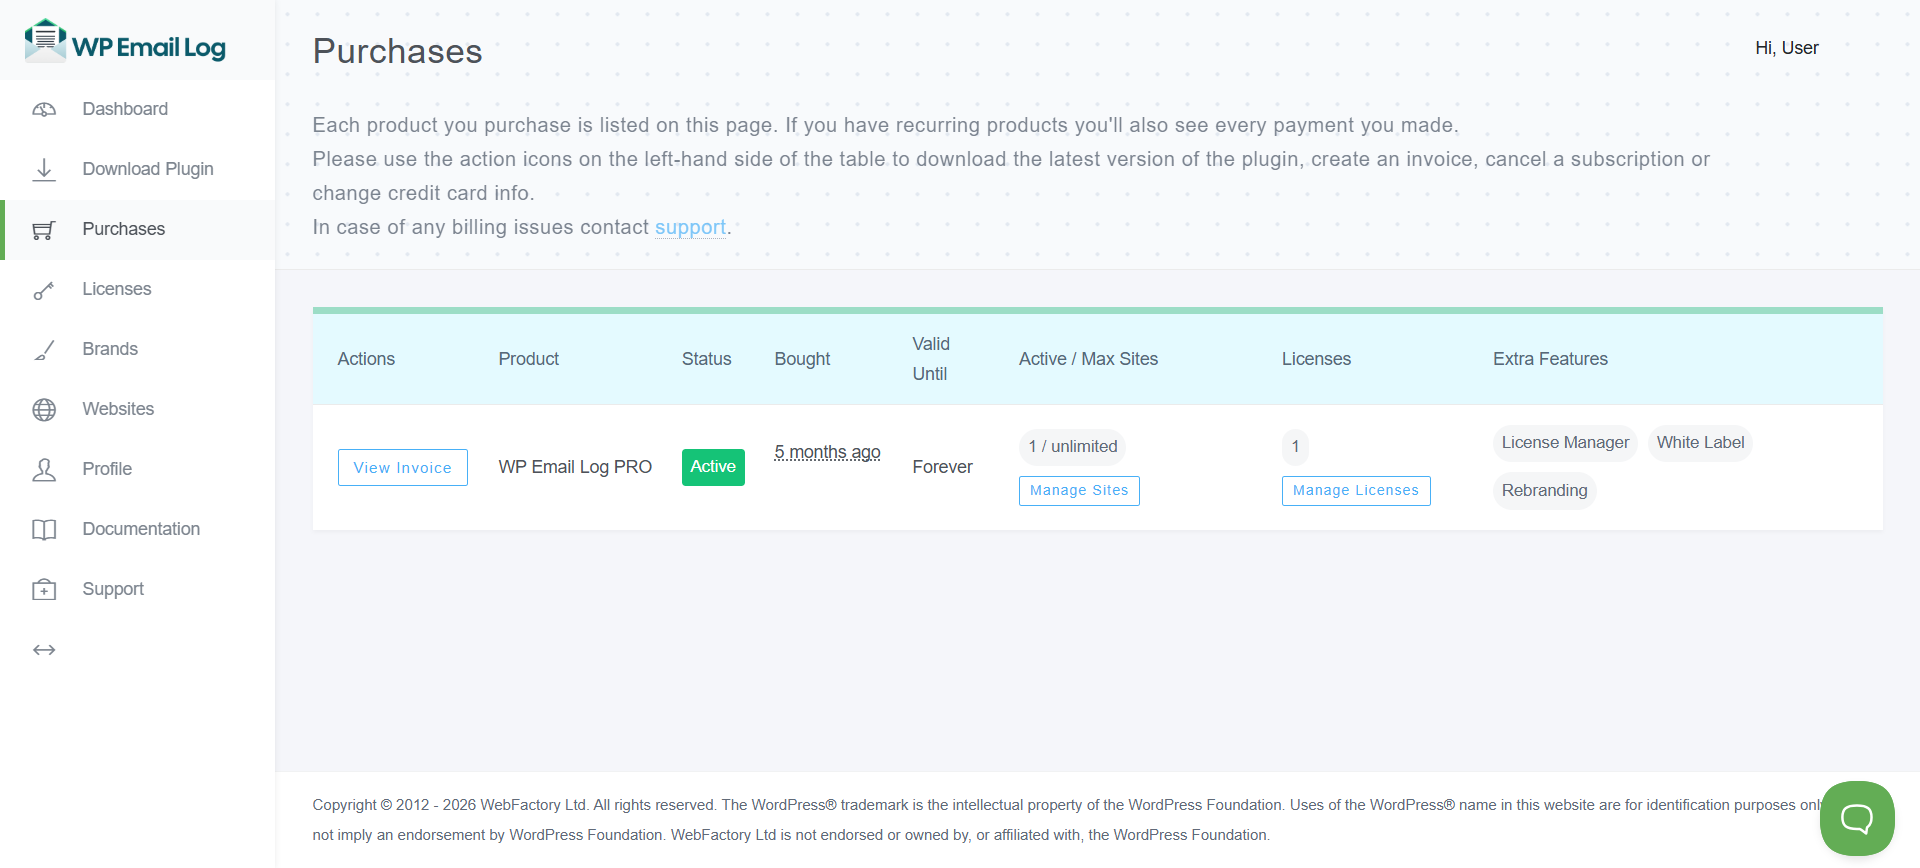Collapse sidebar with the double-arrow icon
The width and height of the screenshot is (1920, 868).
[x=44, y=650]
